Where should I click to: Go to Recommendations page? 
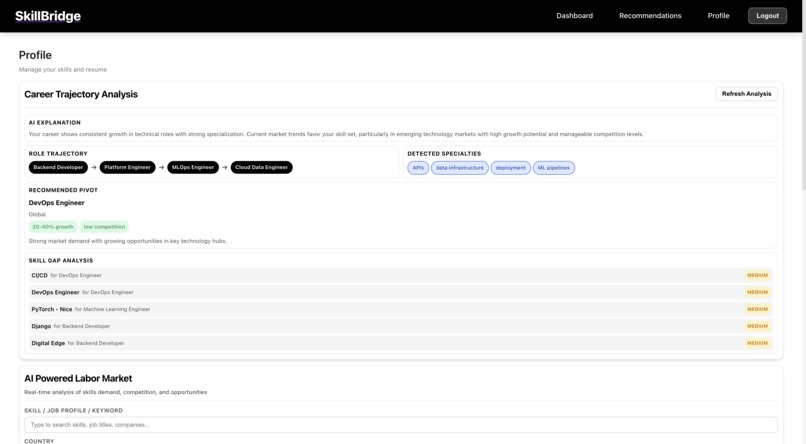[x=650, y=16]
